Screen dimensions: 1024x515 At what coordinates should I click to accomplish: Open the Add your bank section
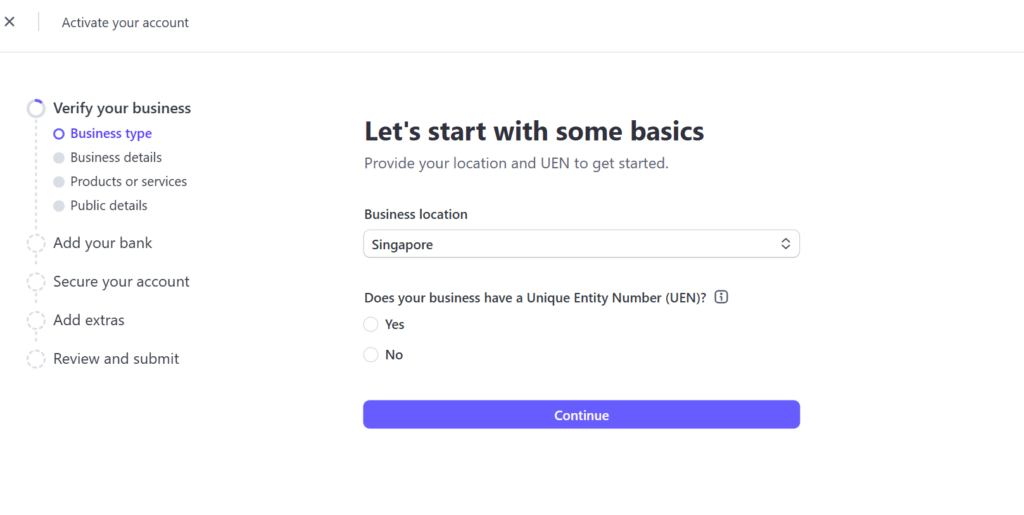click(102, 244)
